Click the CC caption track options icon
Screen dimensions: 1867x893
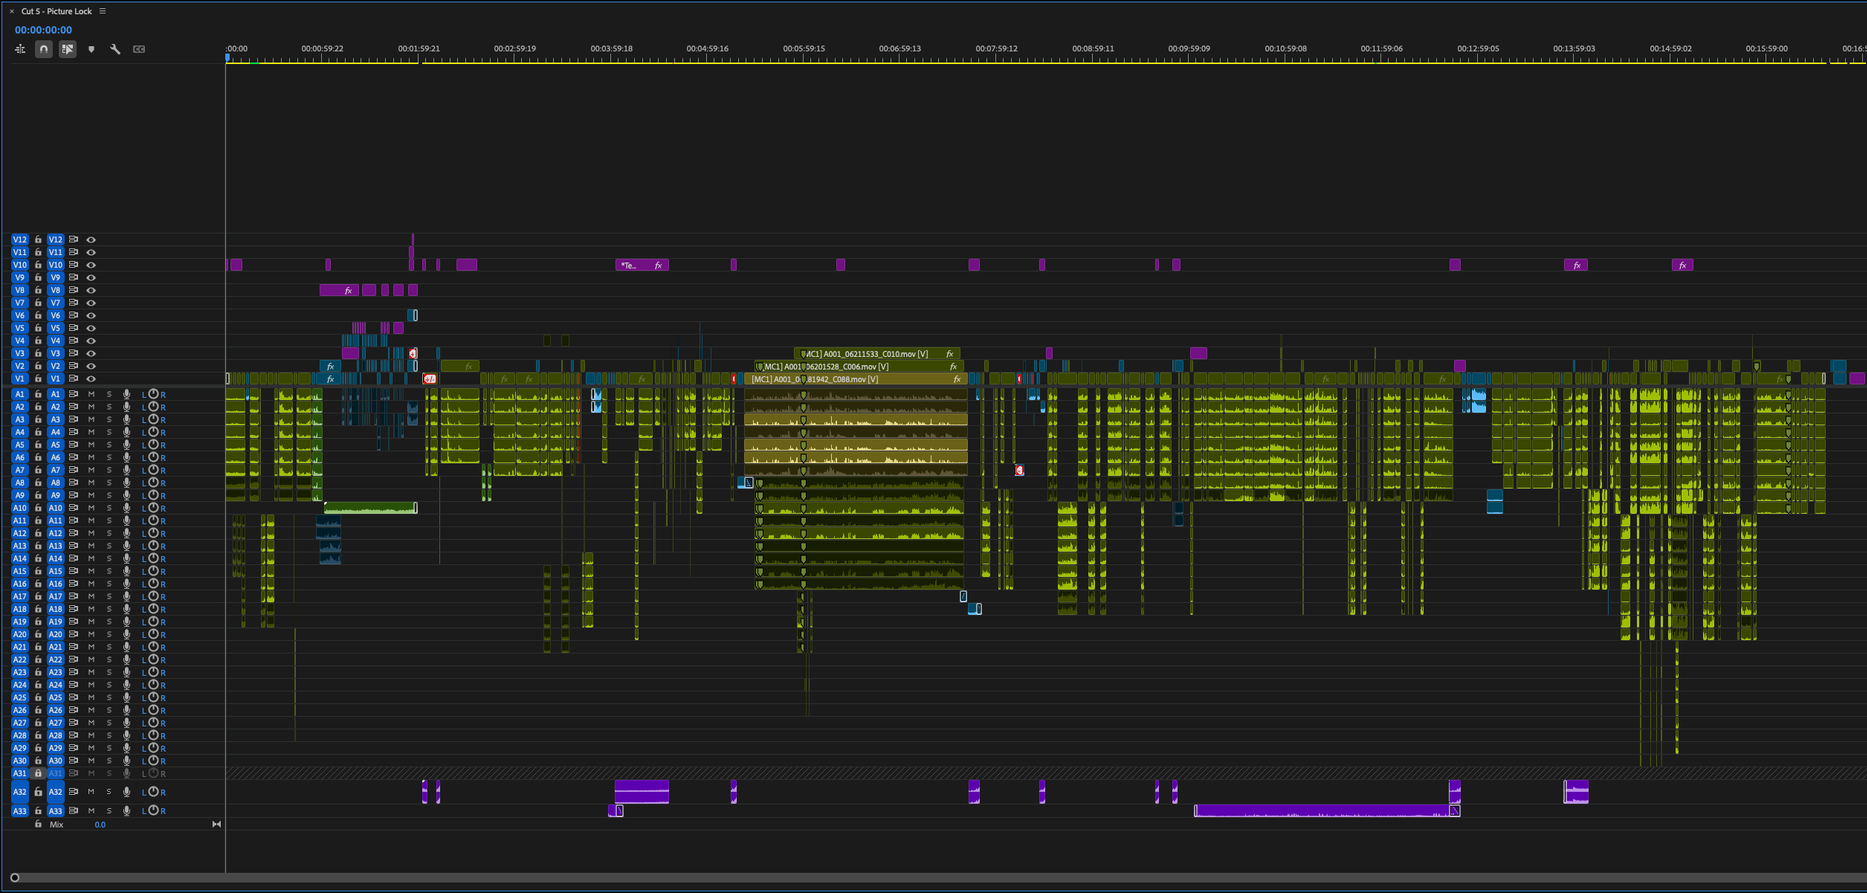pos(139,49)
